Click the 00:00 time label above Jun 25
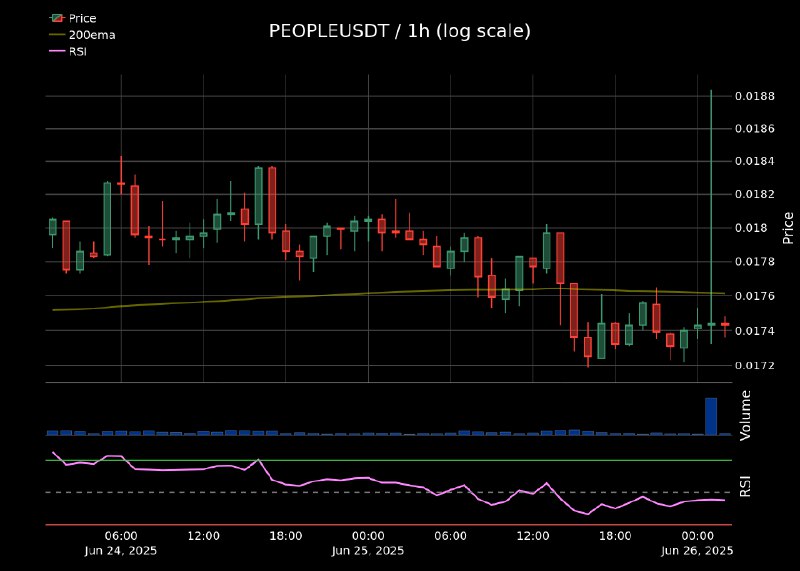The width and height of the screenshot is (800, 571). (368, 536)
